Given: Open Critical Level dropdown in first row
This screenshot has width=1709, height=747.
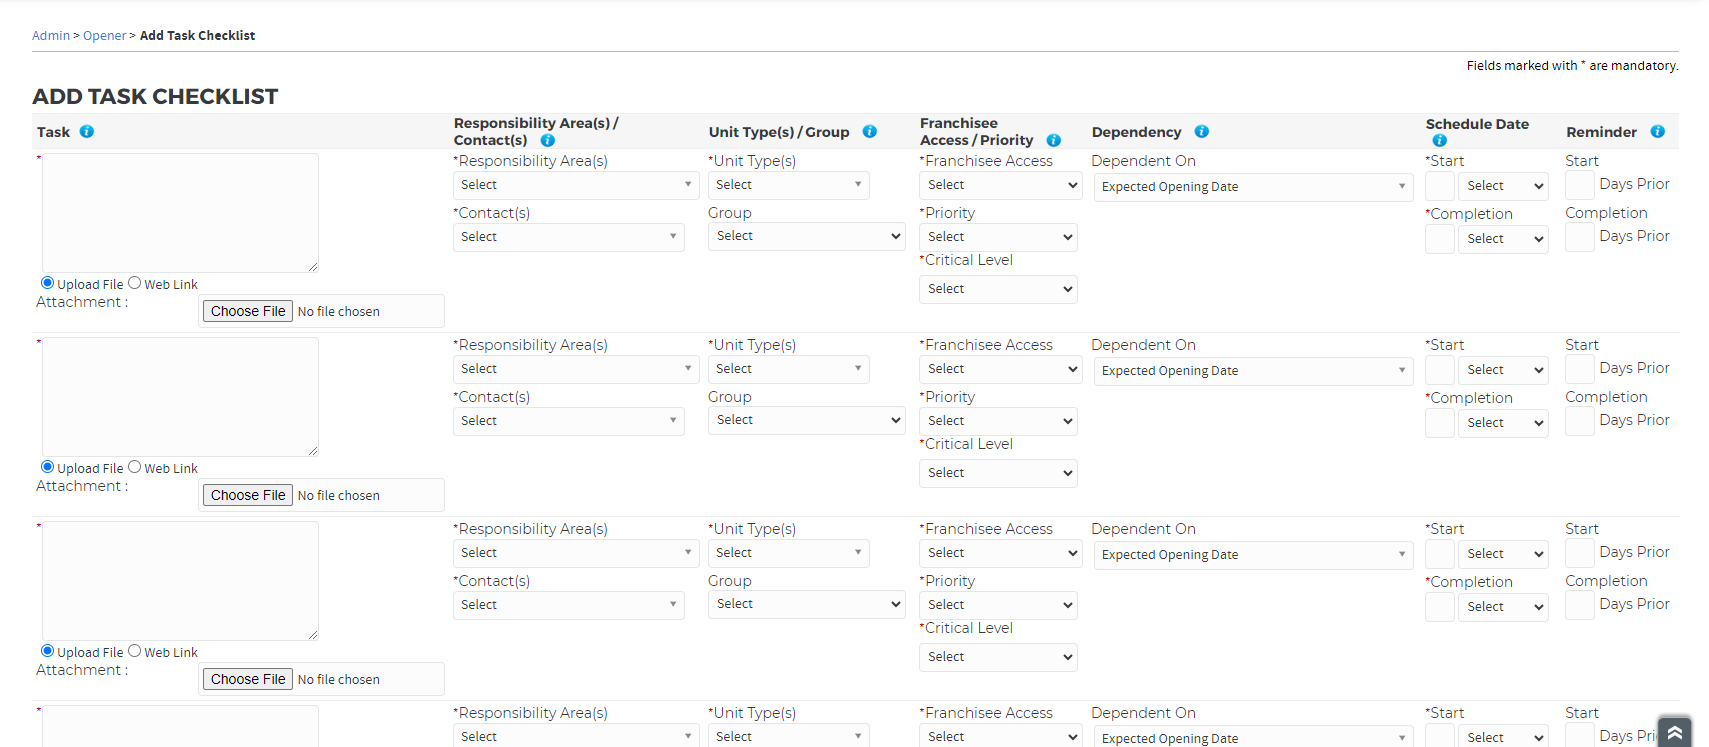Looking at the screenshot, I should point(998,289).
